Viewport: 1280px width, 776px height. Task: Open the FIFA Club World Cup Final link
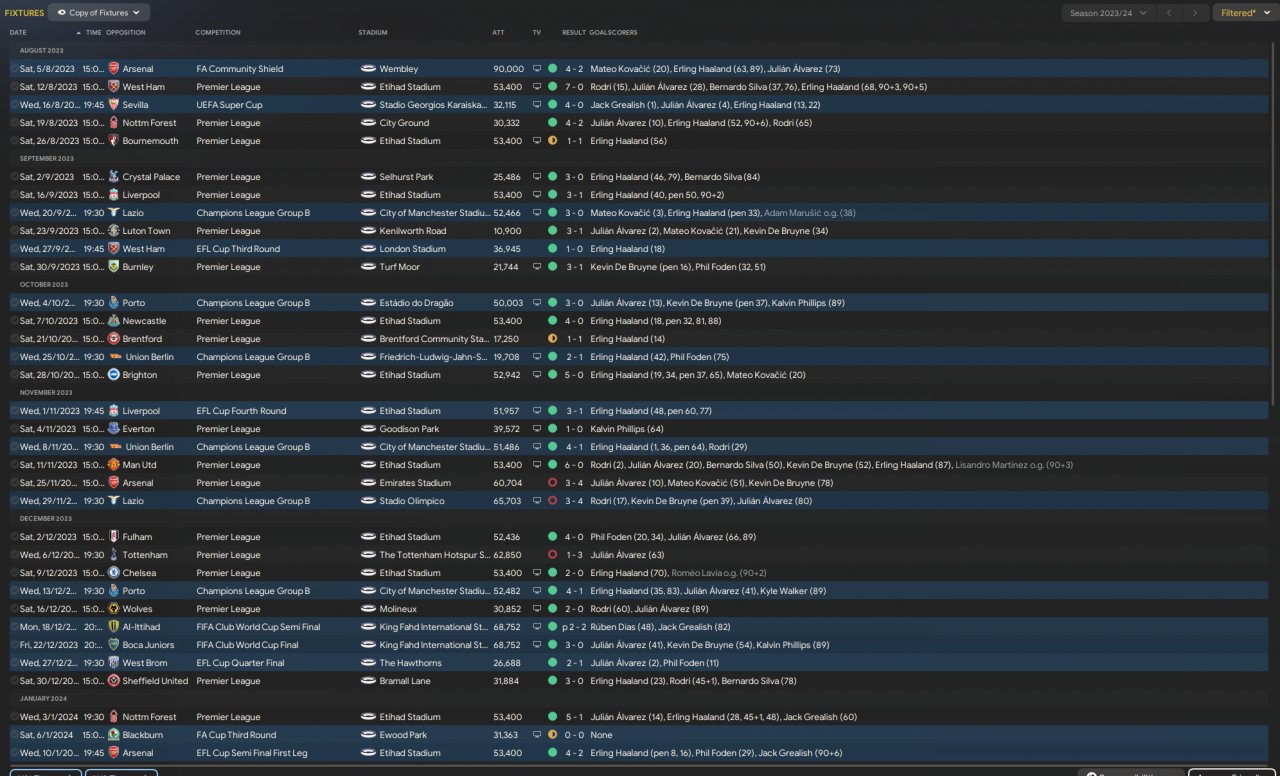[x=247, y=645]
